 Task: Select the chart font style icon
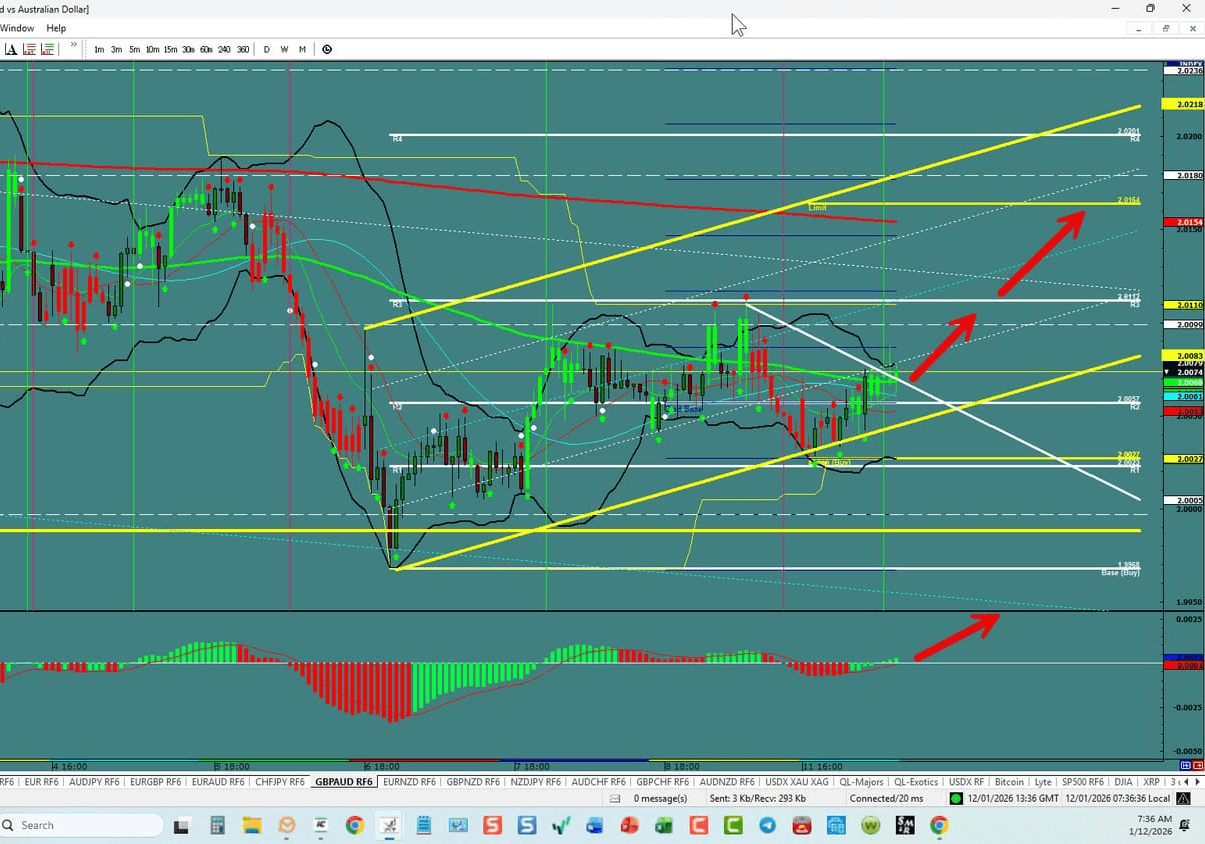click(11, 48)
